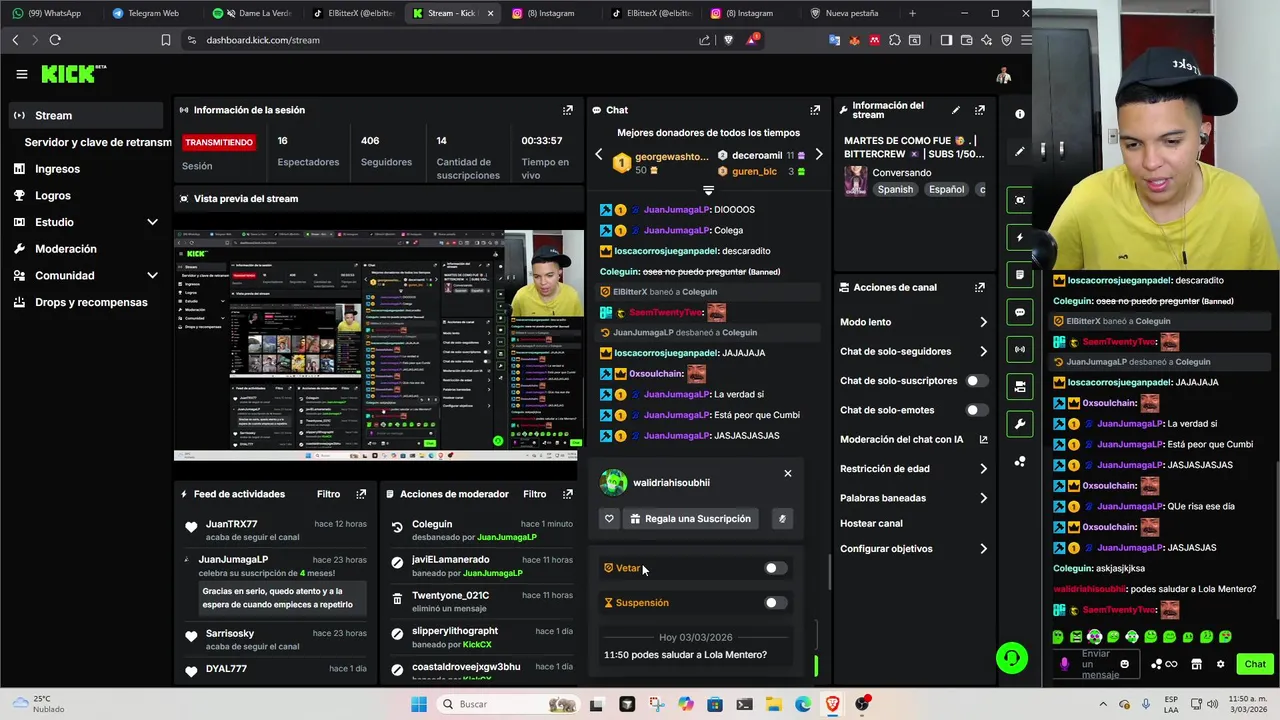The width and height of the screenshot is (1280, 720).
Task: Show next top donors with right arrow
Action: point(818,154)
